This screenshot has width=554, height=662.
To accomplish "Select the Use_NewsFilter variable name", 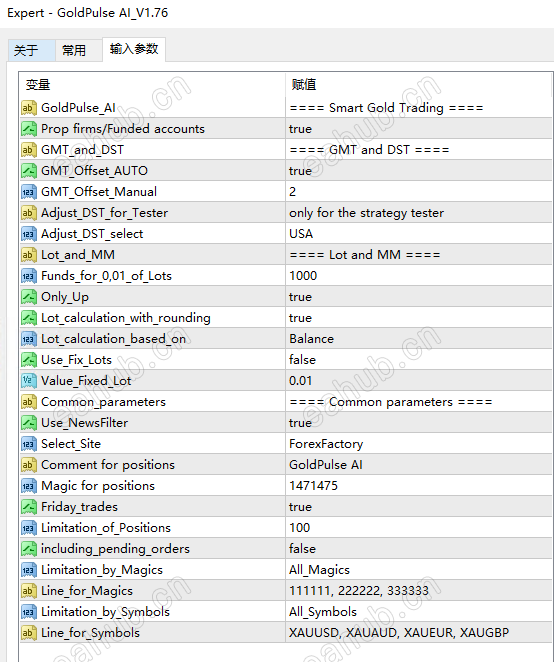I will [84, 423].
